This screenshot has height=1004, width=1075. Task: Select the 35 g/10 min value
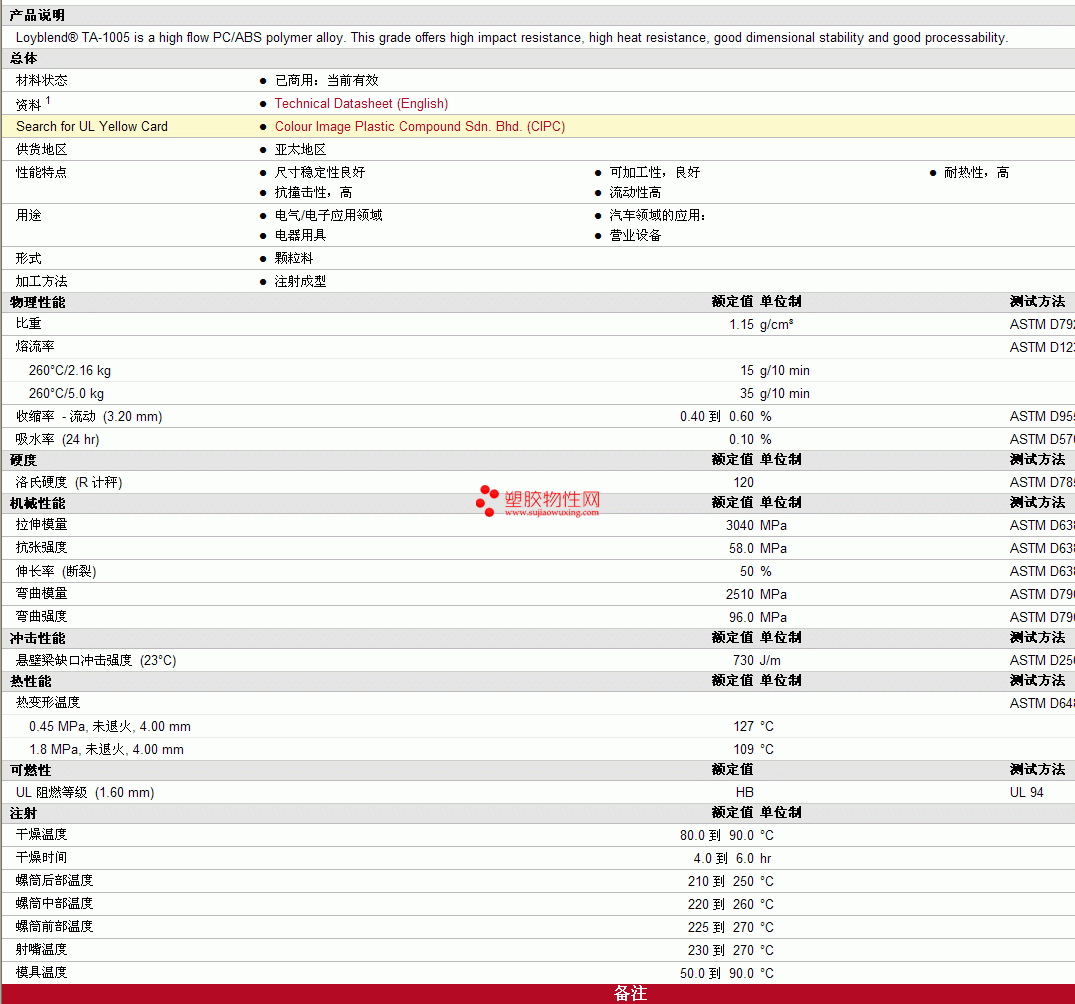[775, 394]
